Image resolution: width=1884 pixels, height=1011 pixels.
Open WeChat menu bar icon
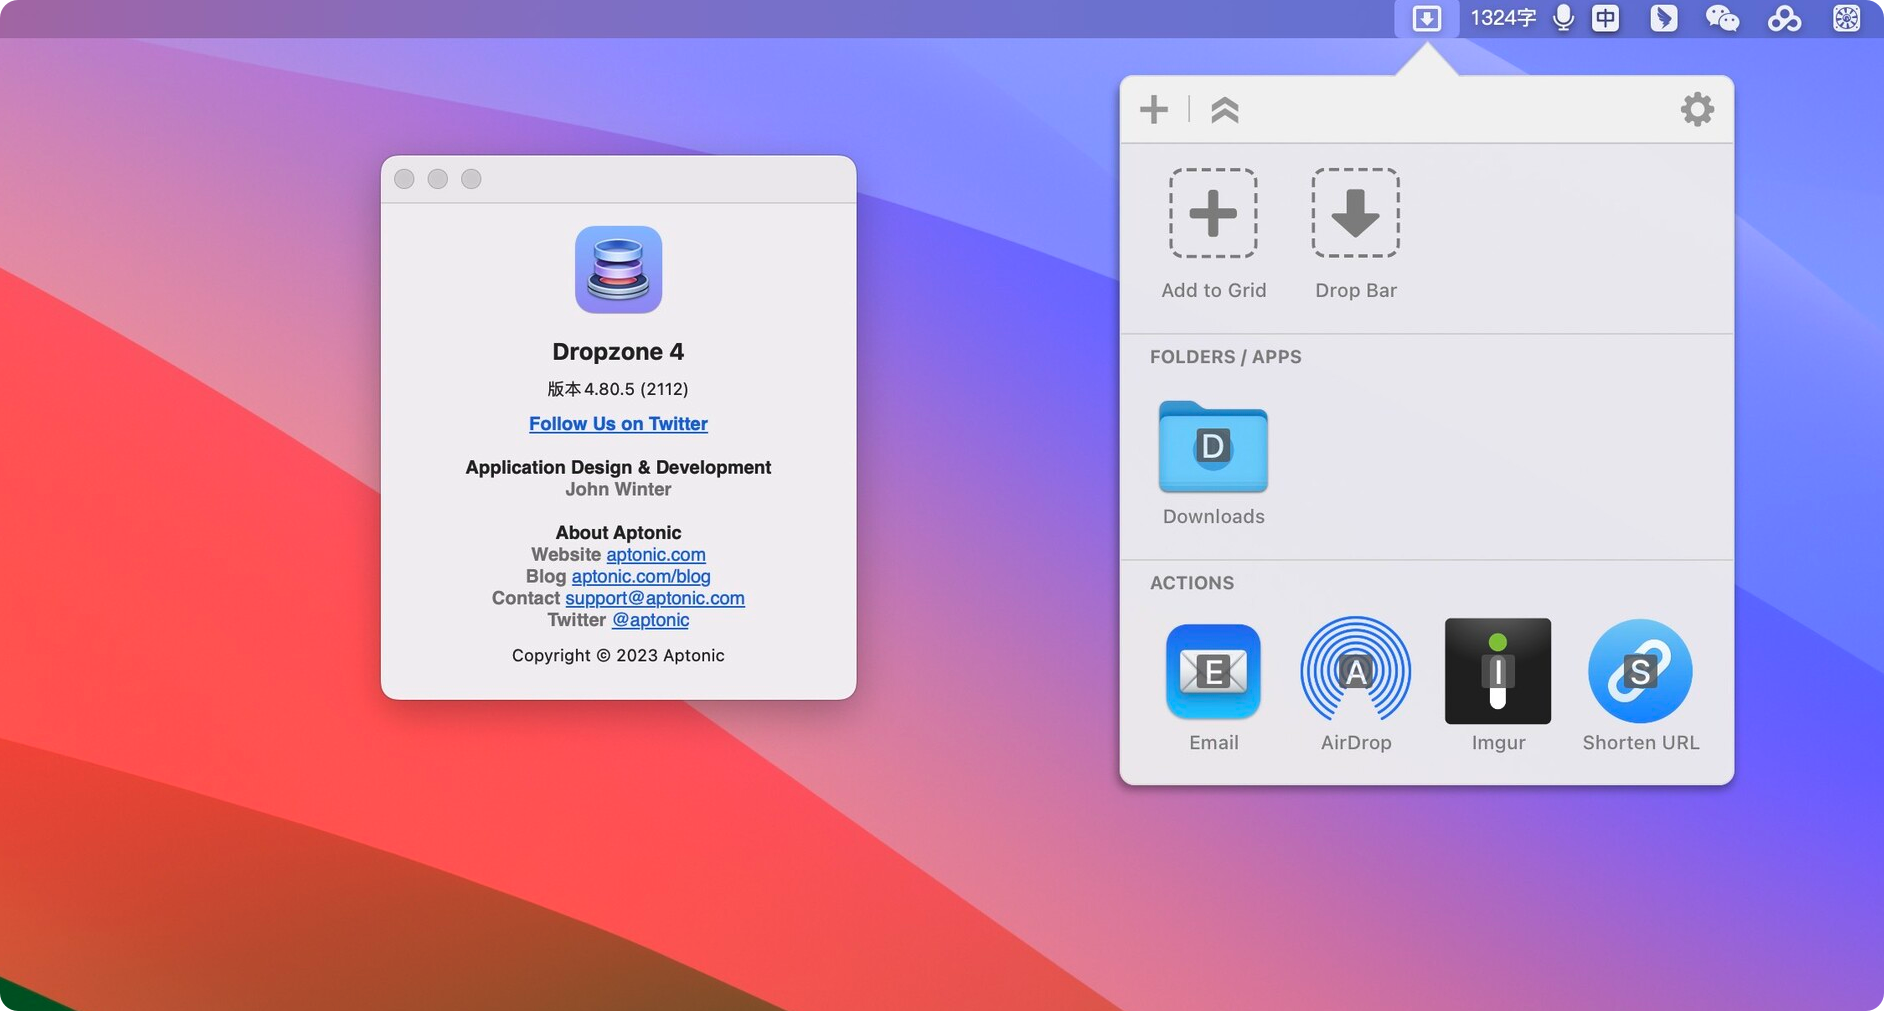click(x=1722, y=18)
